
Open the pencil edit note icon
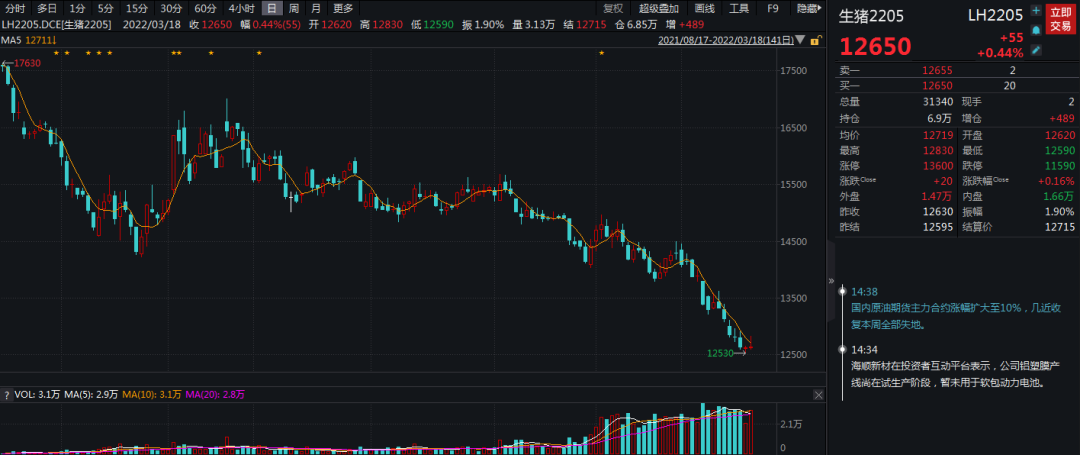point(1036,50)
